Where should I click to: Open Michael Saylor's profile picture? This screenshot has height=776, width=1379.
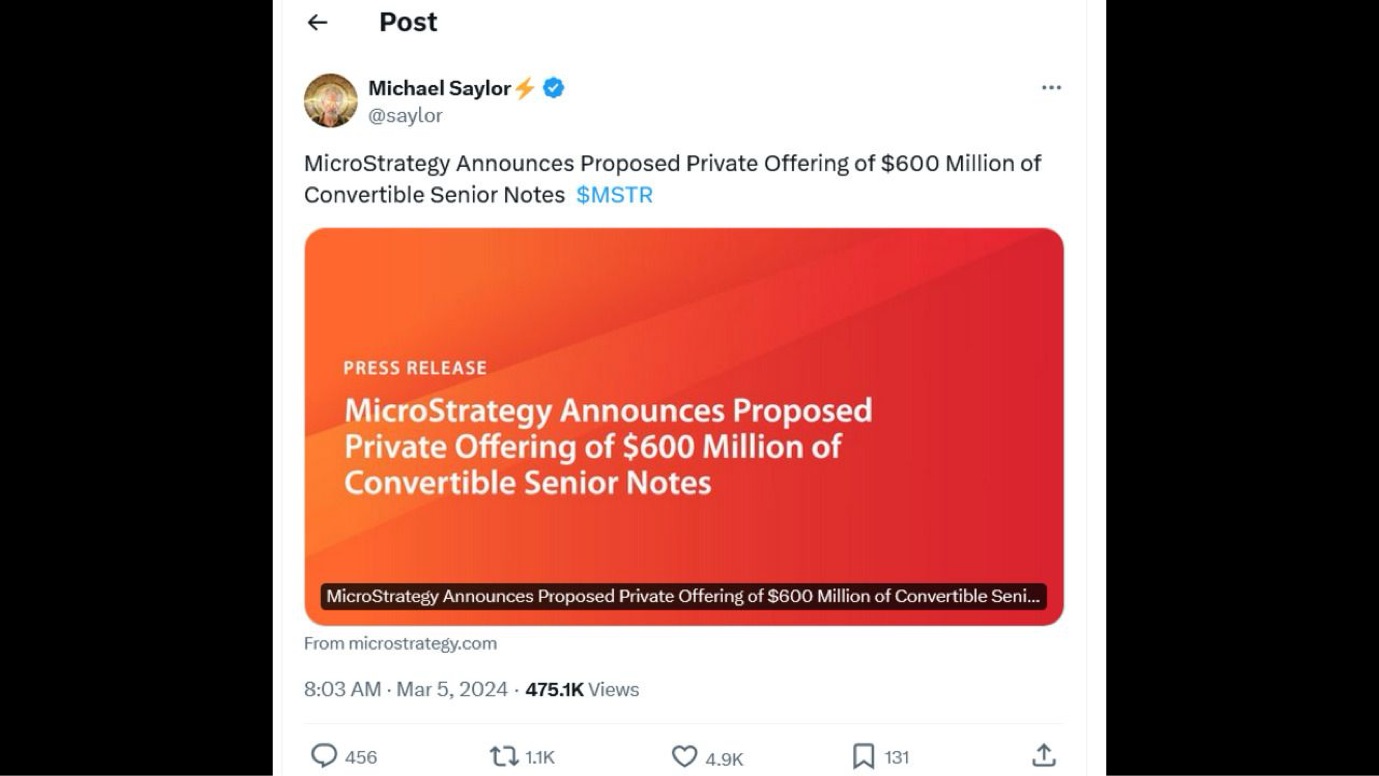tap(330, 100)
